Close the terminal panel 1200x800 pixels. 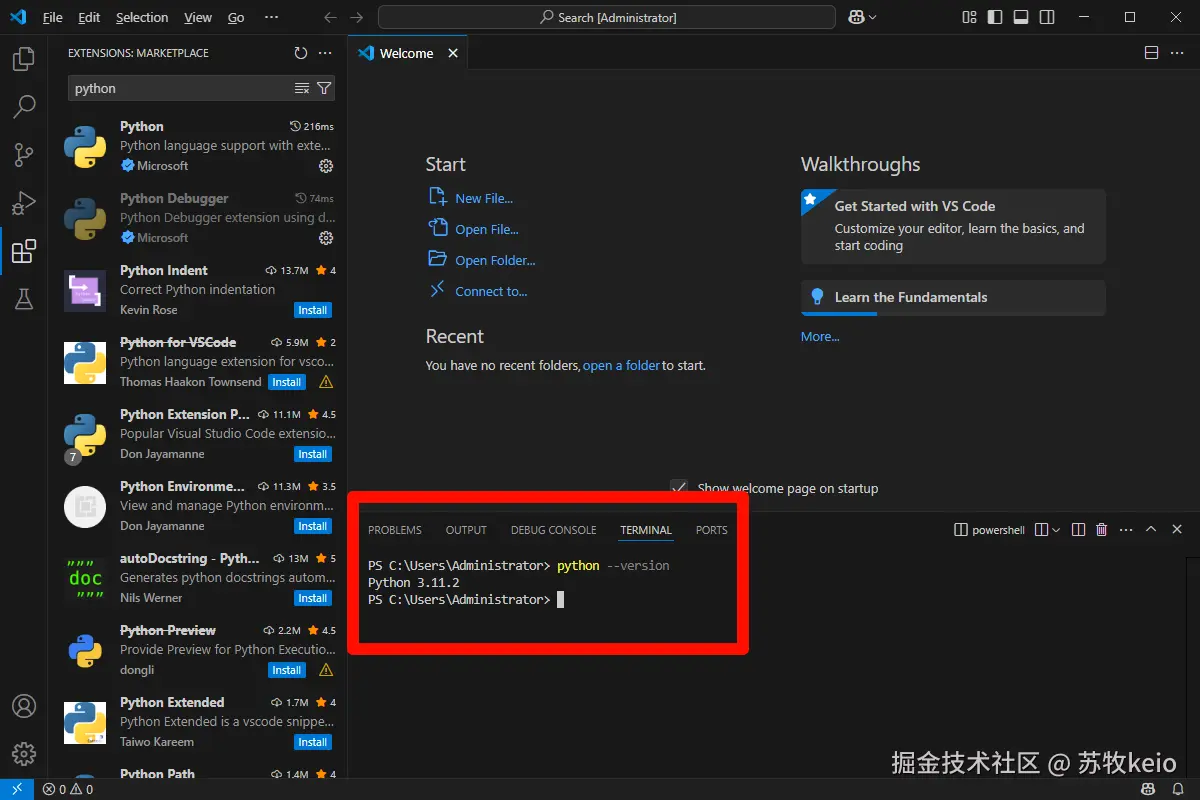tap(1177, 530)
